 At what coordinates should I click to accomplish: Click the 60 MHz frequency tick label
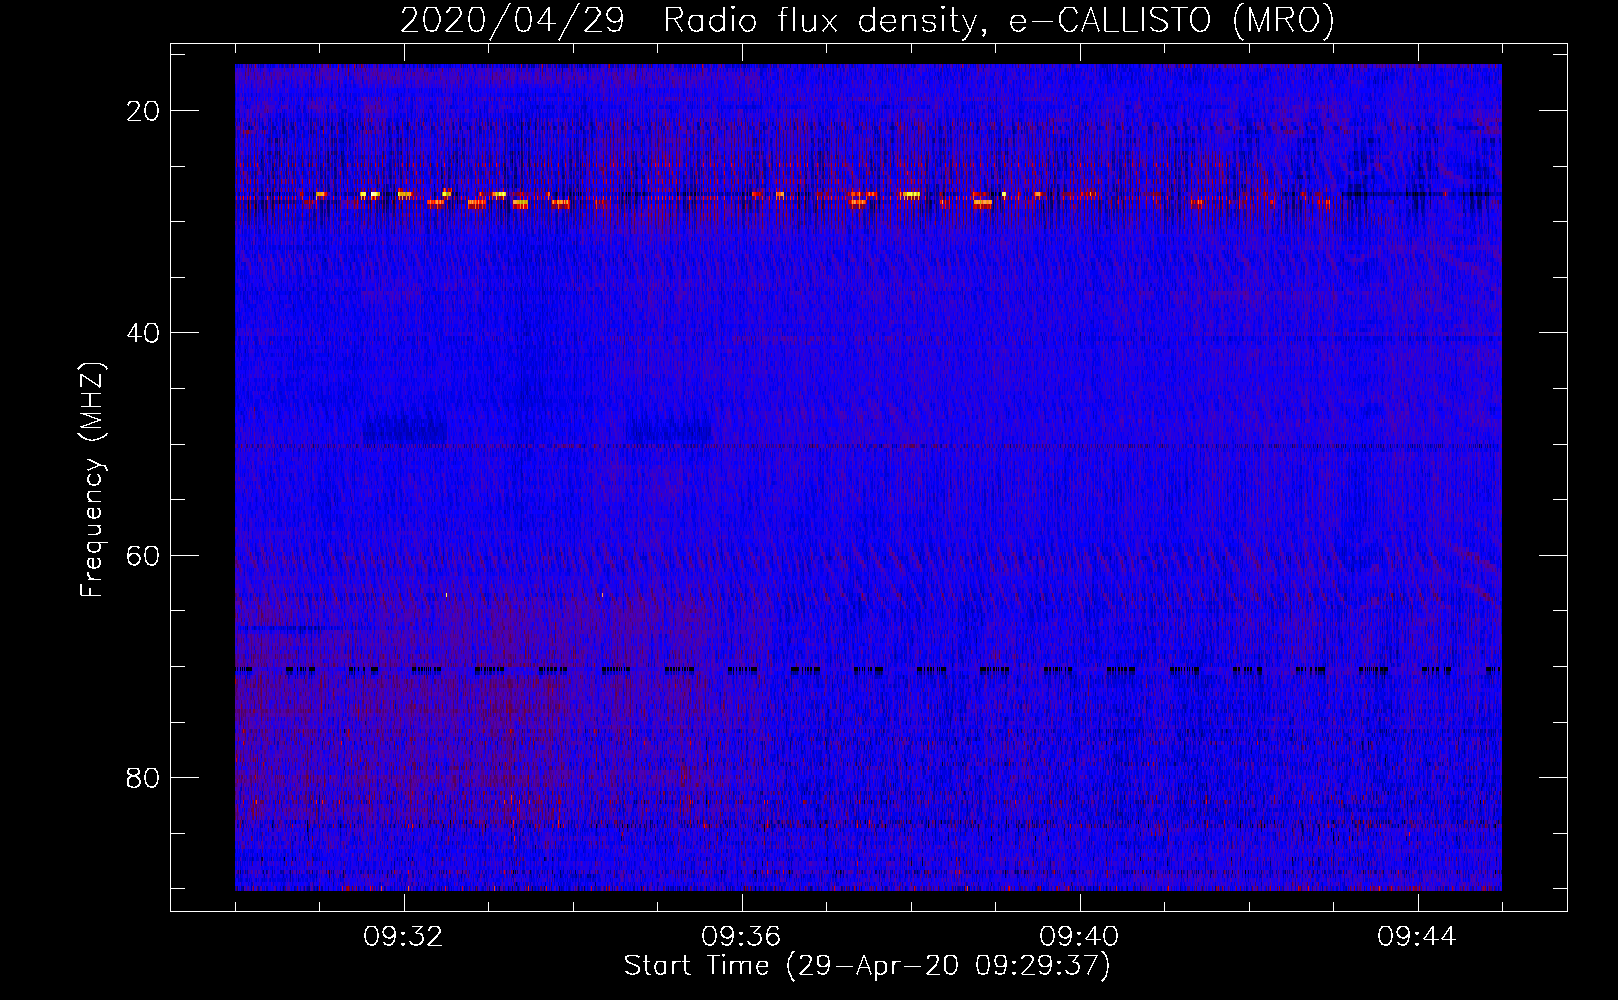(143, 555)
